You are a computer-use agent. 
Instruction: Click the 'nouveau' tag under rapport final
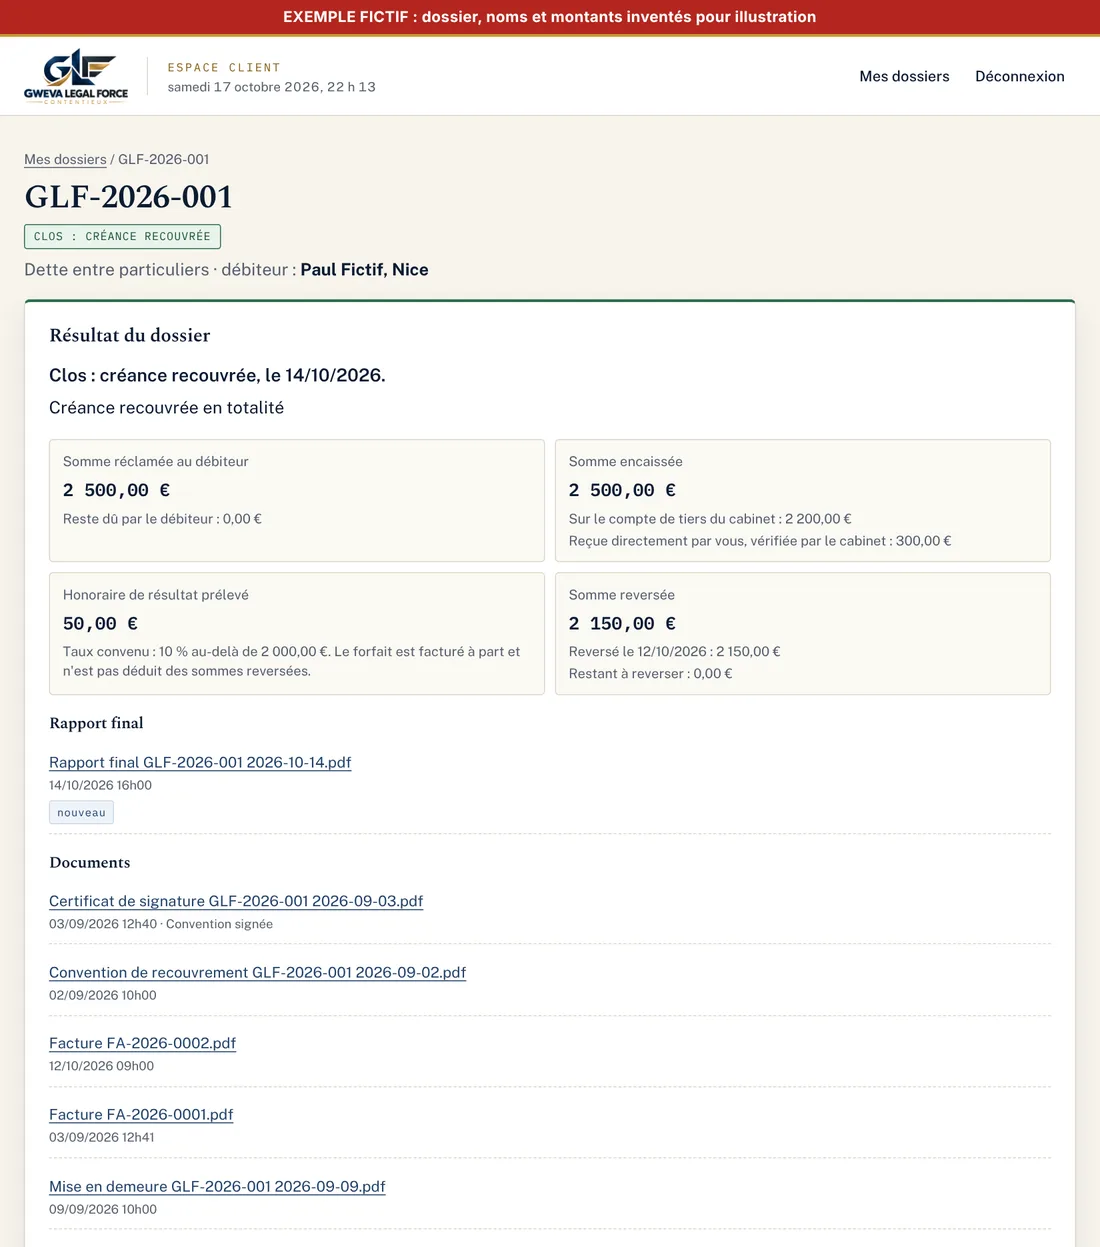[81, 812]
